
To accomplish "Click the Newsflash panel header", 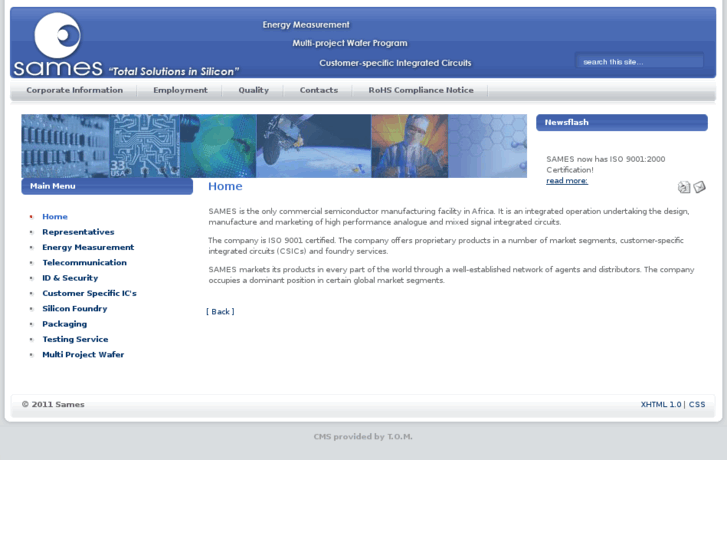I will [622, 122].
